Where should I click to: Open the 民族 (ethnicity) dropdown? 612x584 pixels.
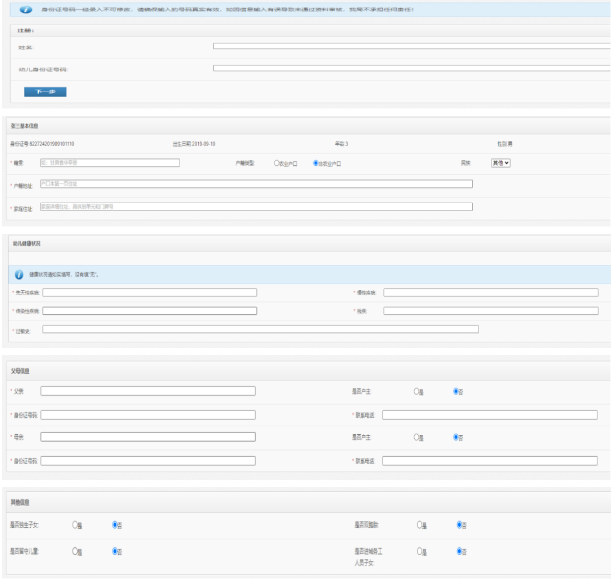500,162
